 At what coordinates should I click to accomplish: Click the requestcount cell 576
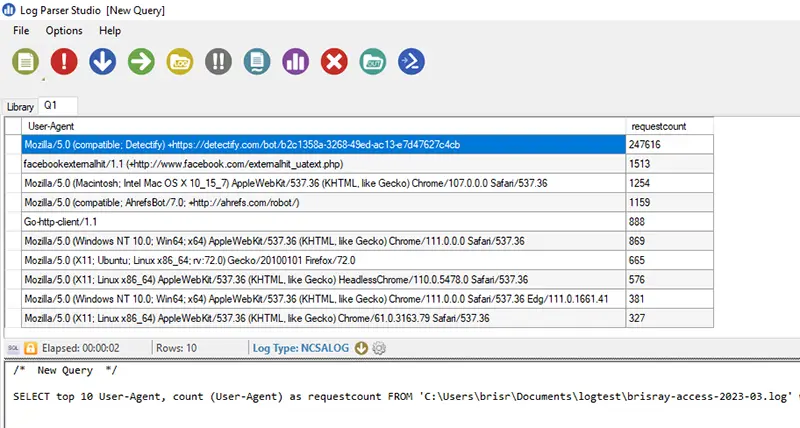click(x=669, y=280)
